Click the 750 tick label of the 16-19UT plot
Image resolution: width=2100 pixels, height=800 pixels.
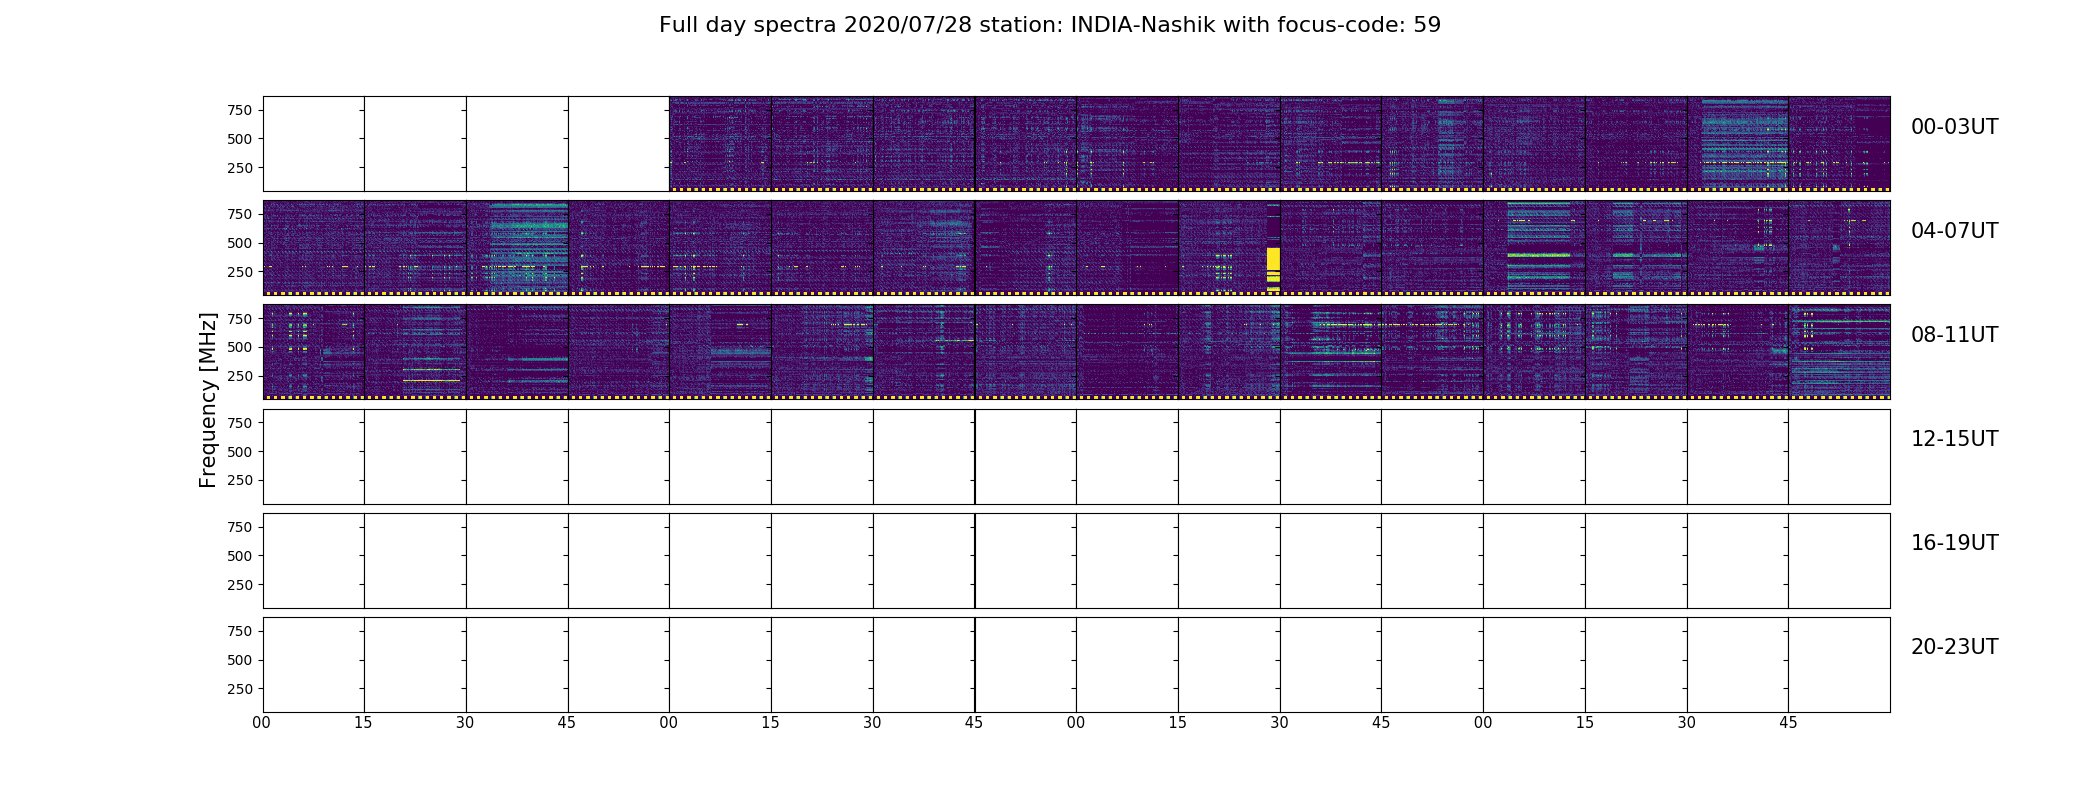tap(240, 527)
